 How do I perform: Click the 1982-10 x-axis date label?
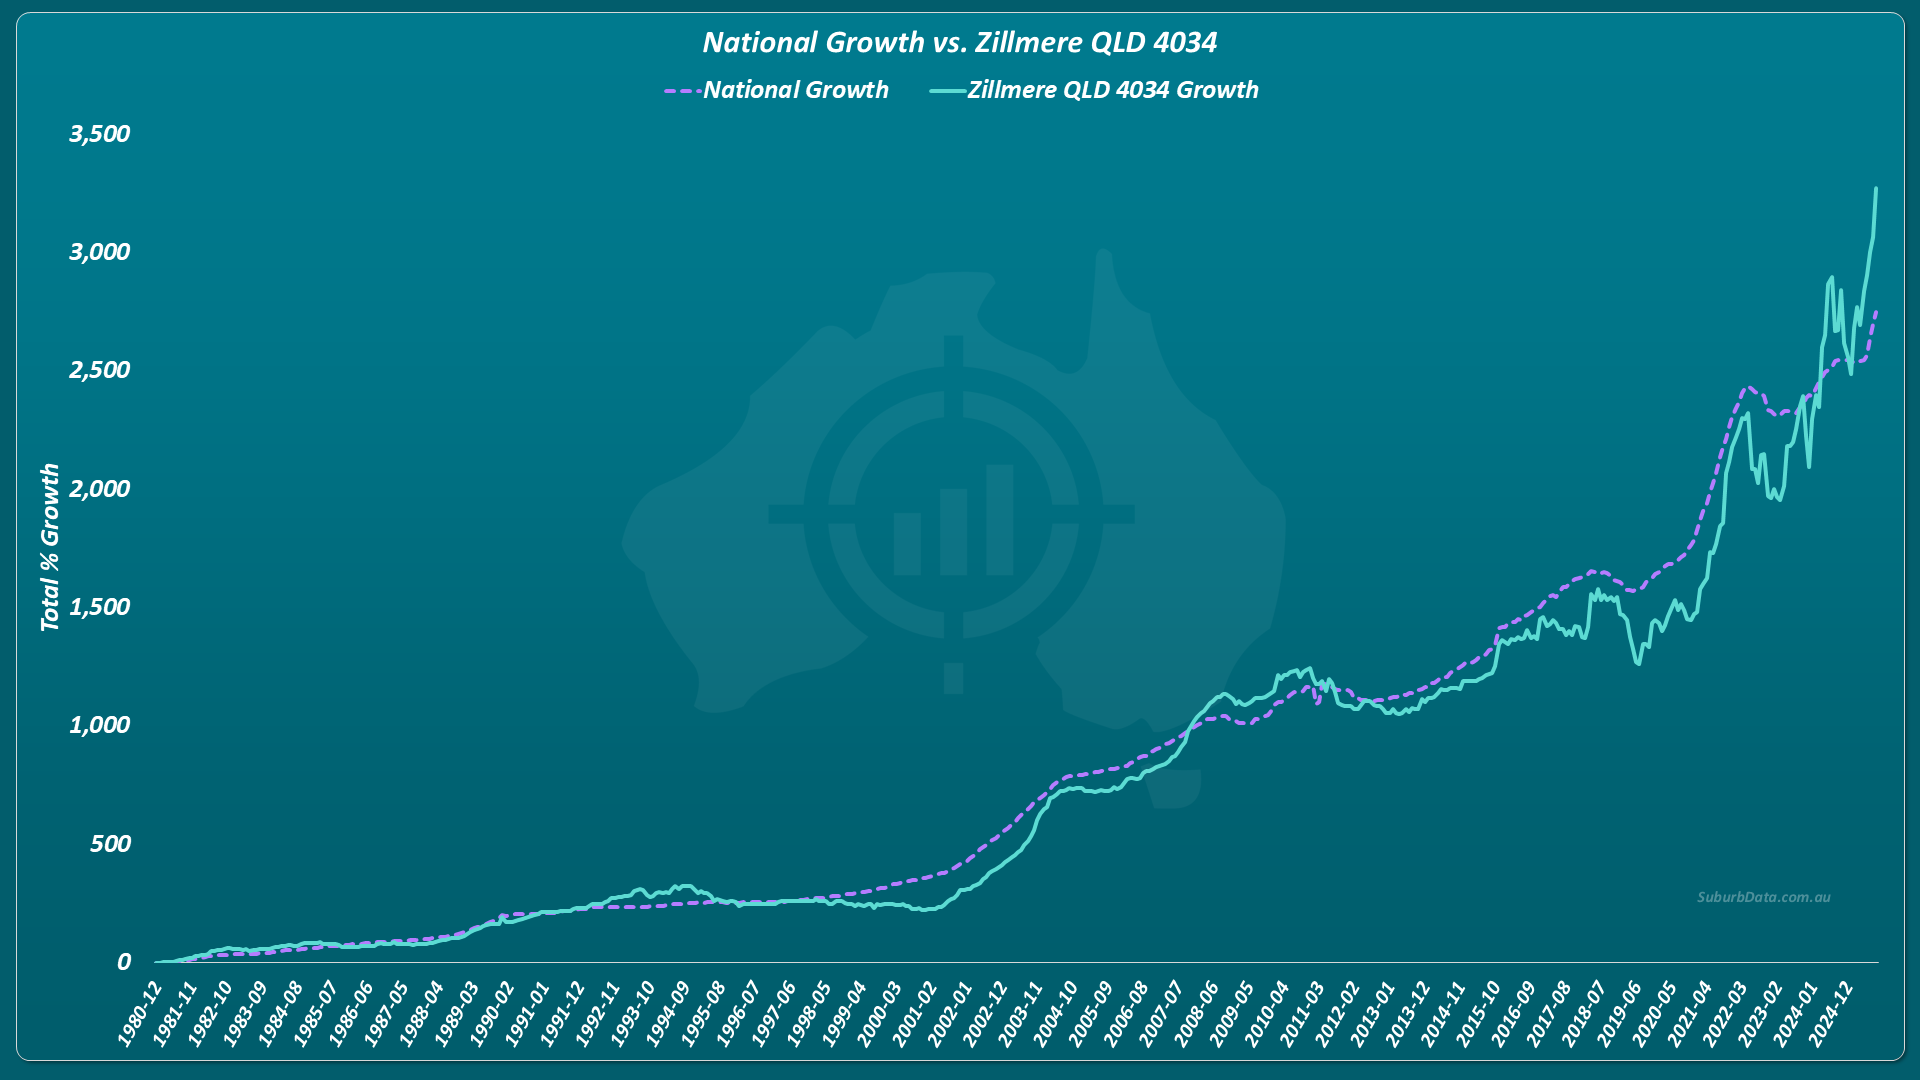209,1013
